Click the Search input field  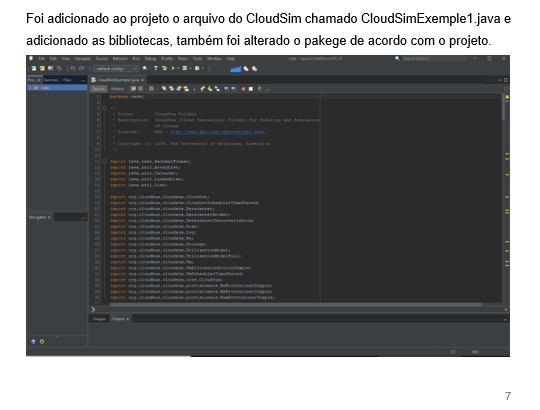[433, 59]
